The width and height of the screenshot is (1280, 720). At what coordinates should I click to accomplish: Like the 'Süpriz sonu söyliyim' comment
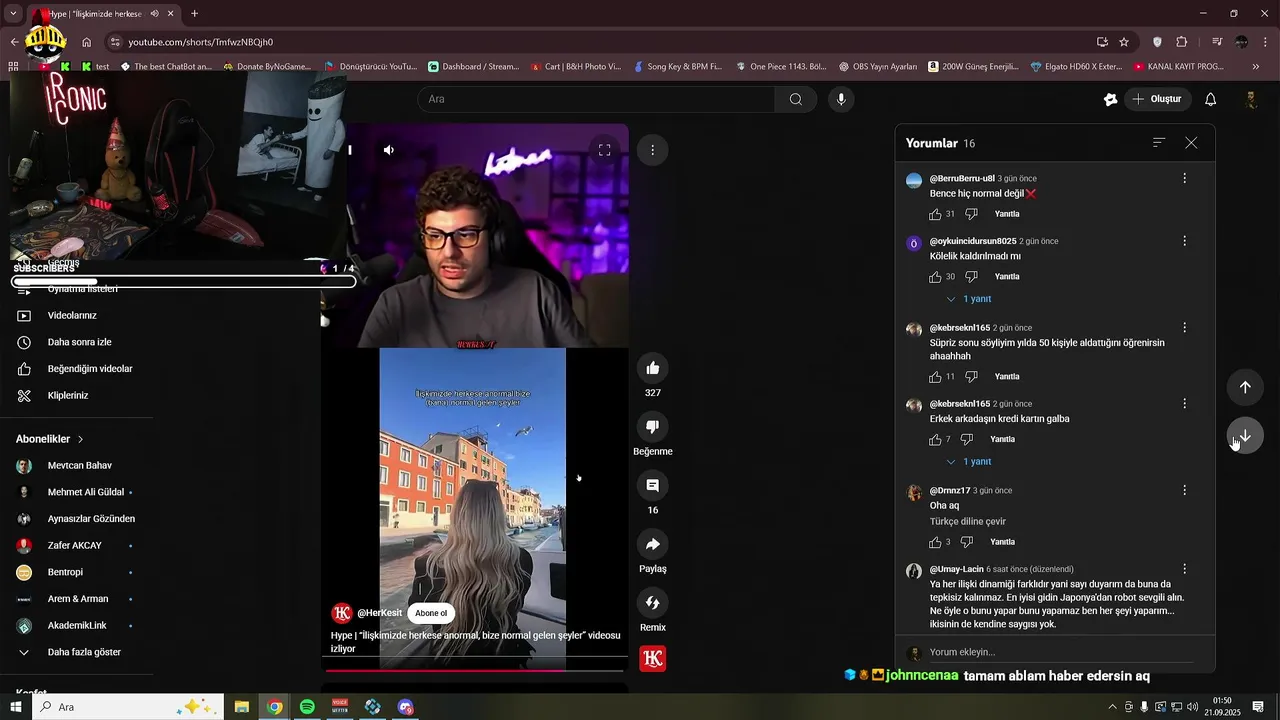[x=935, y=377]
